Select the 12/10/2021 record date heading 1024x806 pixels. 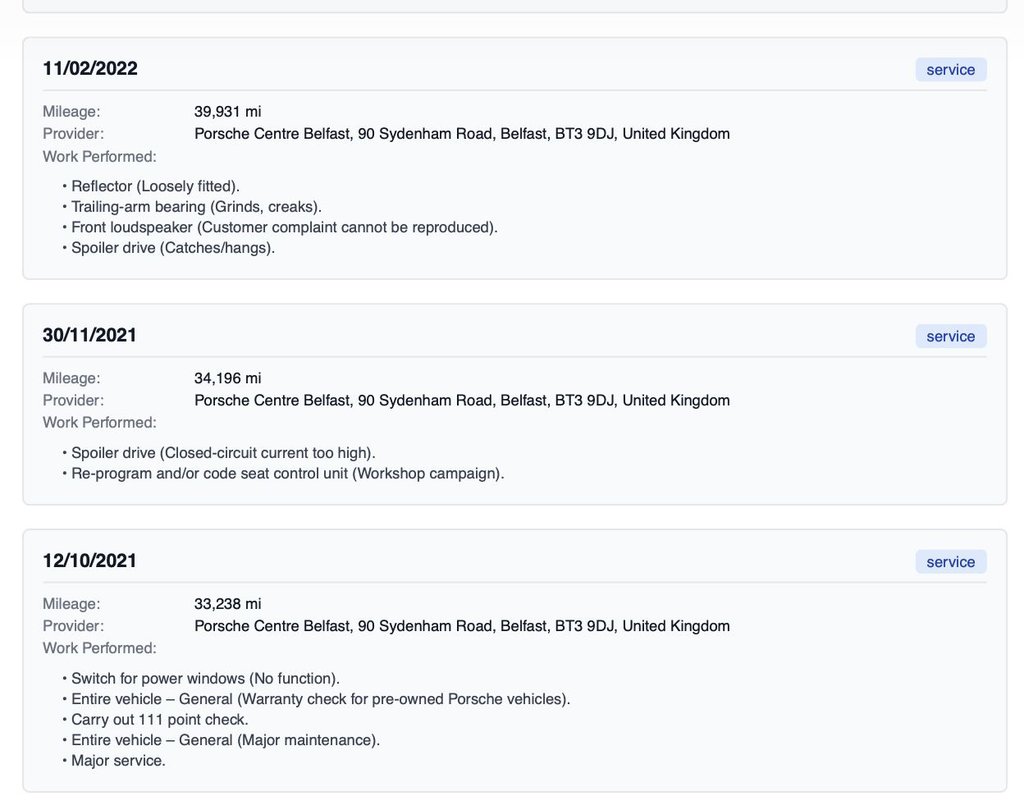(x=90, y=561)
